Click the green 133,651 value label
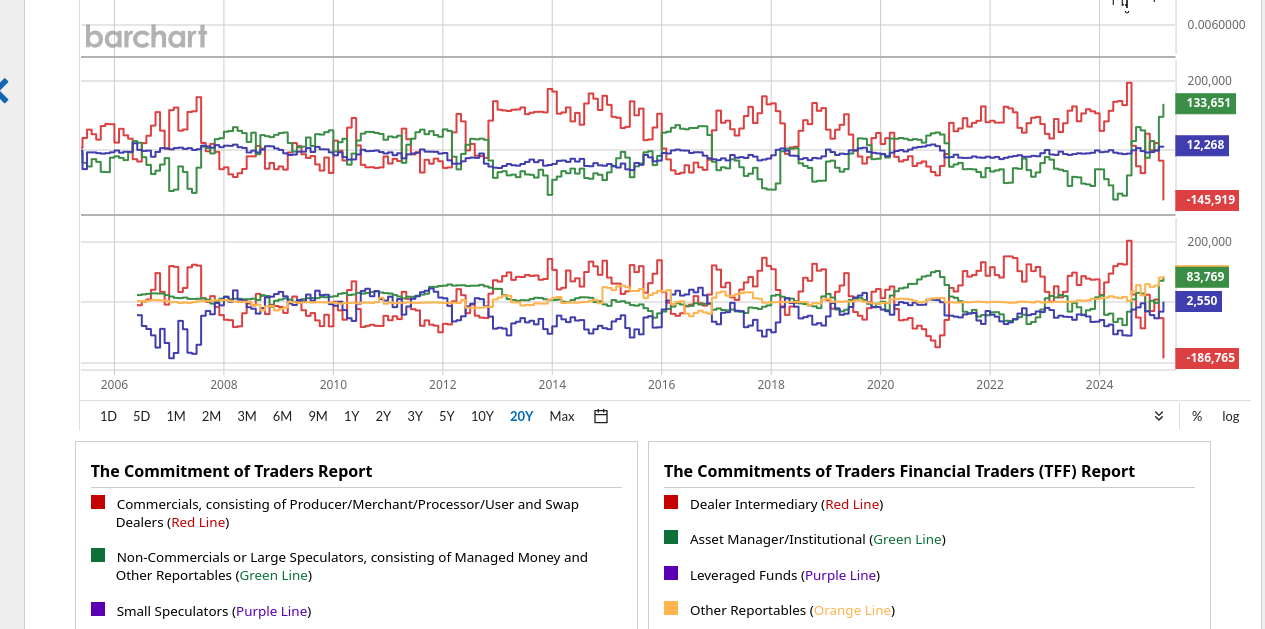 pyautogui.click(x=1207, y=103)
